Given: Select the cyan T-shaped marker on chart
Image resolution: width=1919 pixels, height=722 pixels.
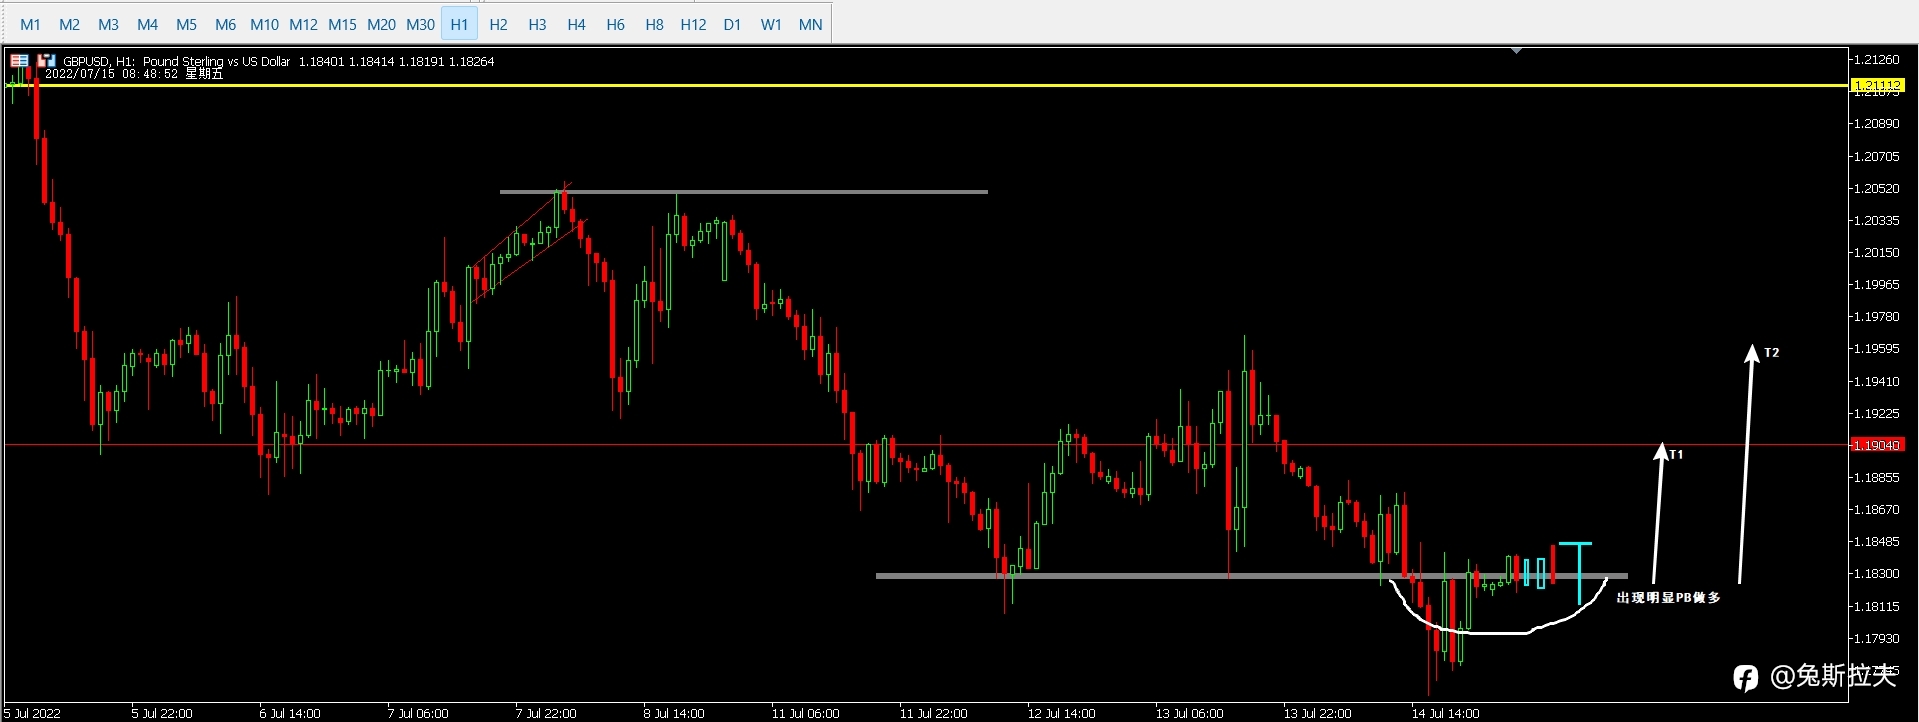Looking at the screenshot, I should pos(1576,573).
